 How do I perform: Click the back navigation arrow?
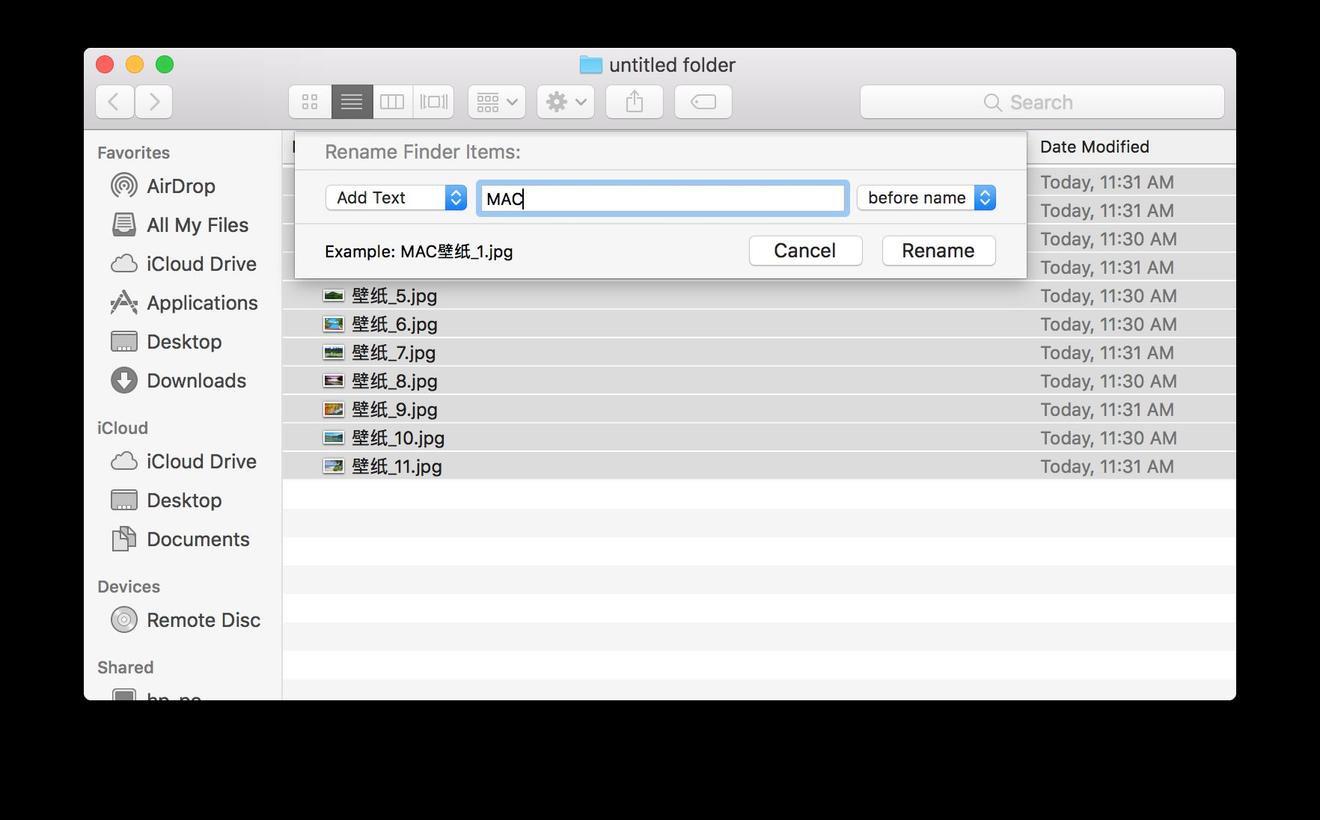114,101
